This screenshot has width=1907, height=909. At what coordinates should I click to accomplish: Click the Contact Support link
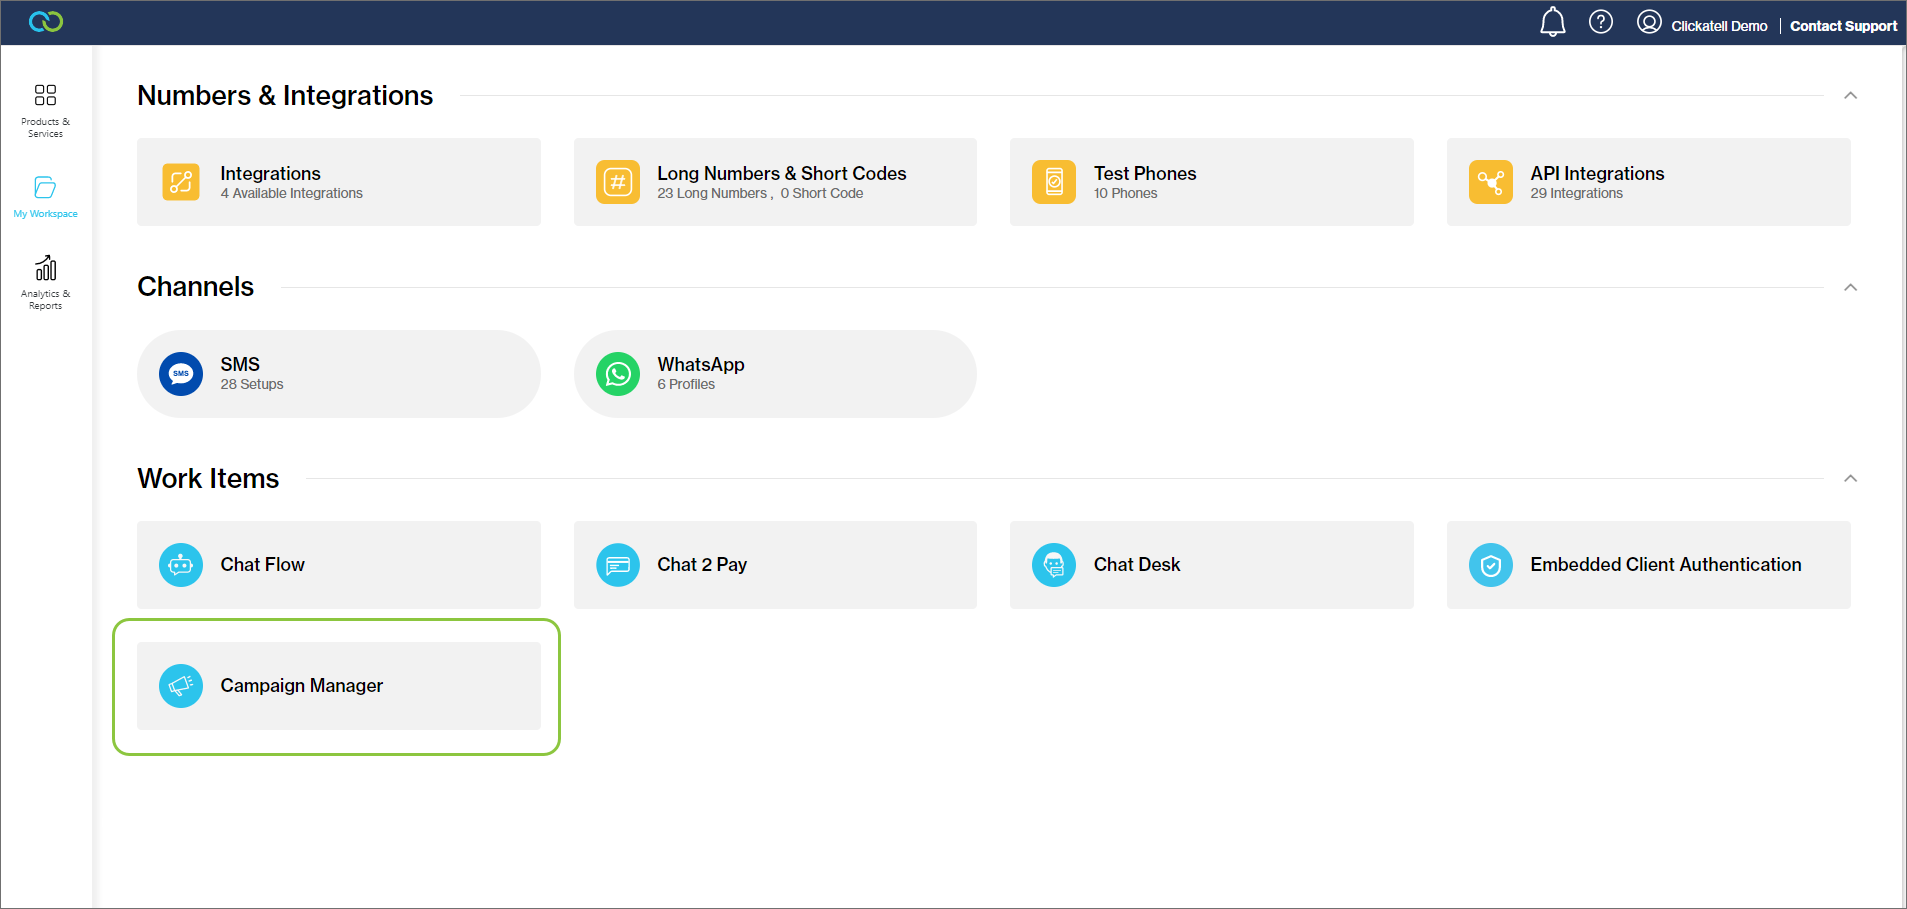pos(1842,26)
